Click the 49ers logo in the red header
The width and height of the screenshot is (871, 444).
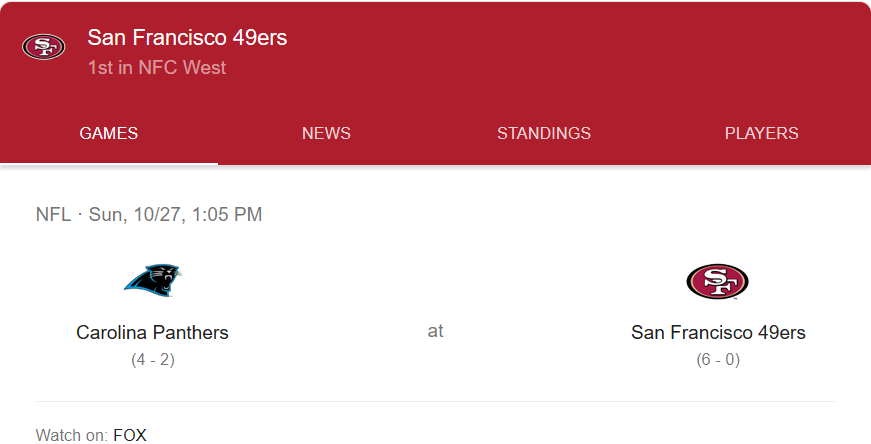point(43,47)
